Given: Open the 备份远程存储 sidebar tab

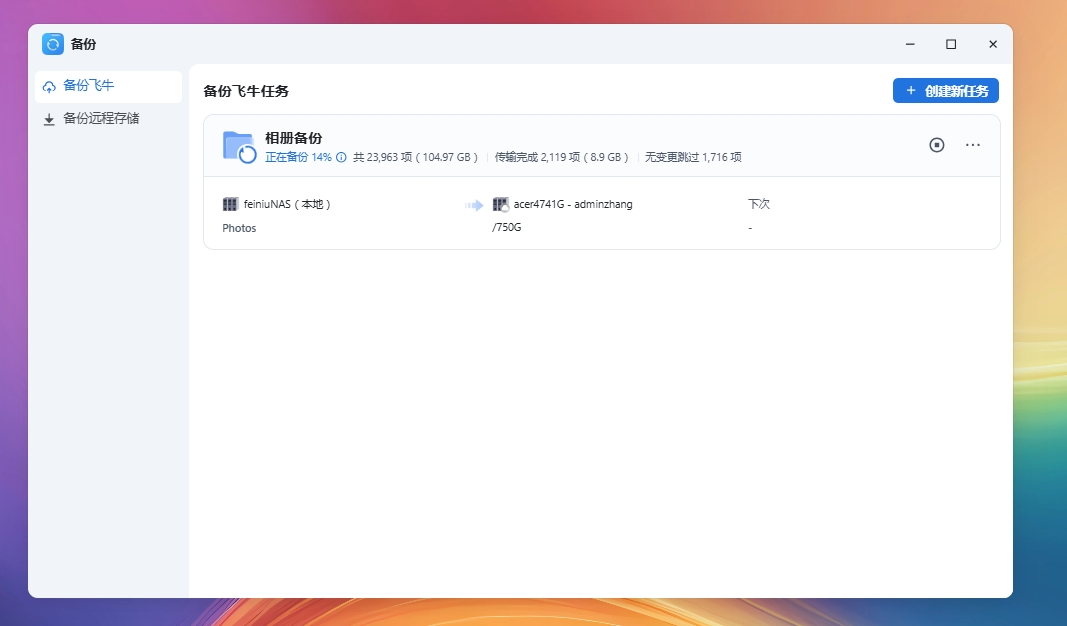Looking at the screenshot, I should pos(108,119).
